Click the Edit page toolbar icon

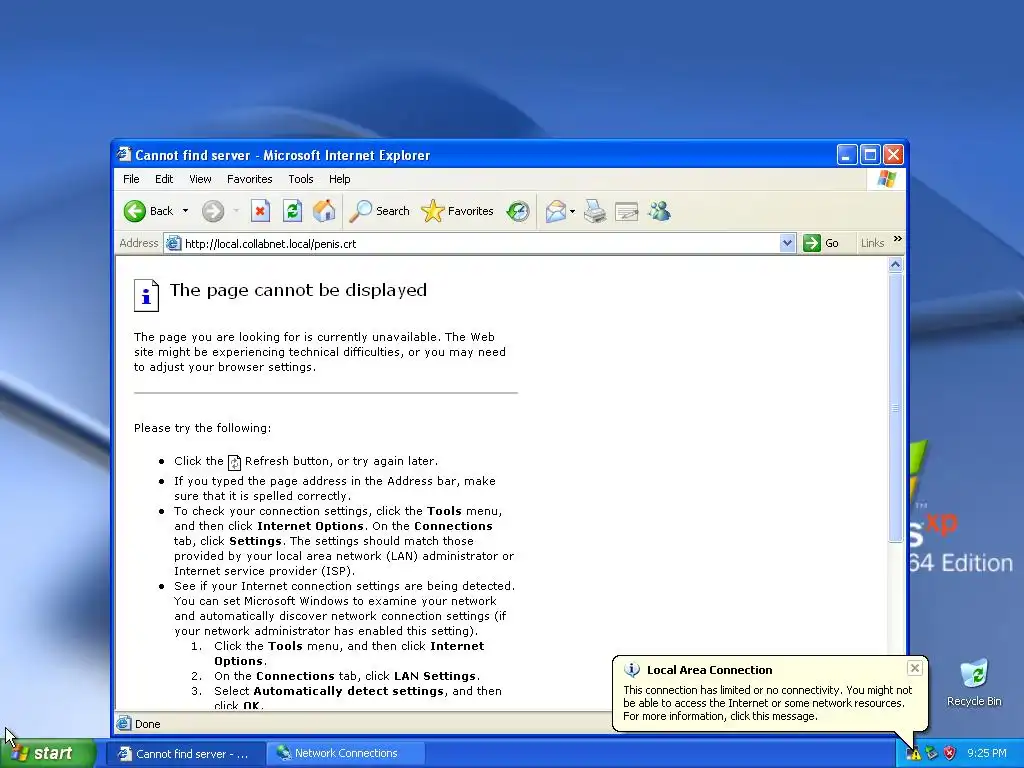click(627, 211)
